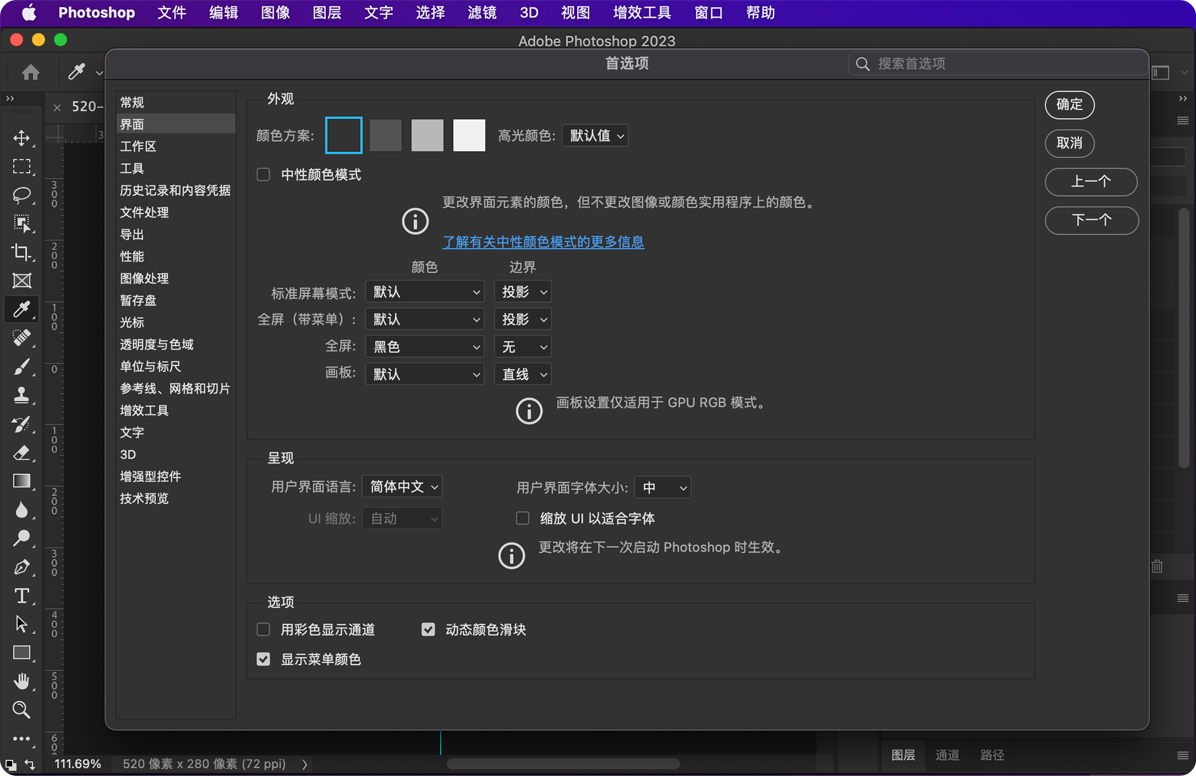Select the Crop tool
This screenshot has height=776, width=1196.
21,252
